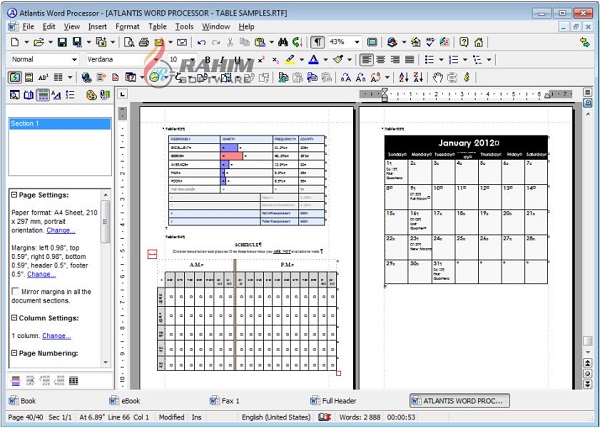The image size is (600, 428).
Task: Click the New document icon
Action: tap(15, 42)
